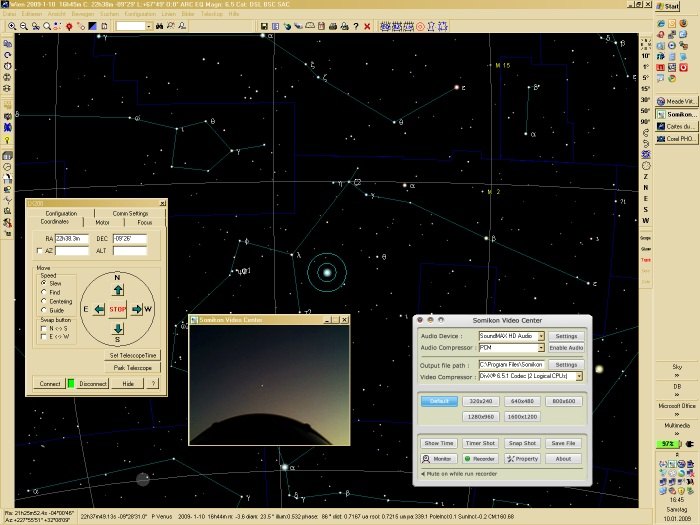The width and height of the screenshot is (700, 525).
Task: Click the RA coordinate input field
Action: click(x=71, y=239)
